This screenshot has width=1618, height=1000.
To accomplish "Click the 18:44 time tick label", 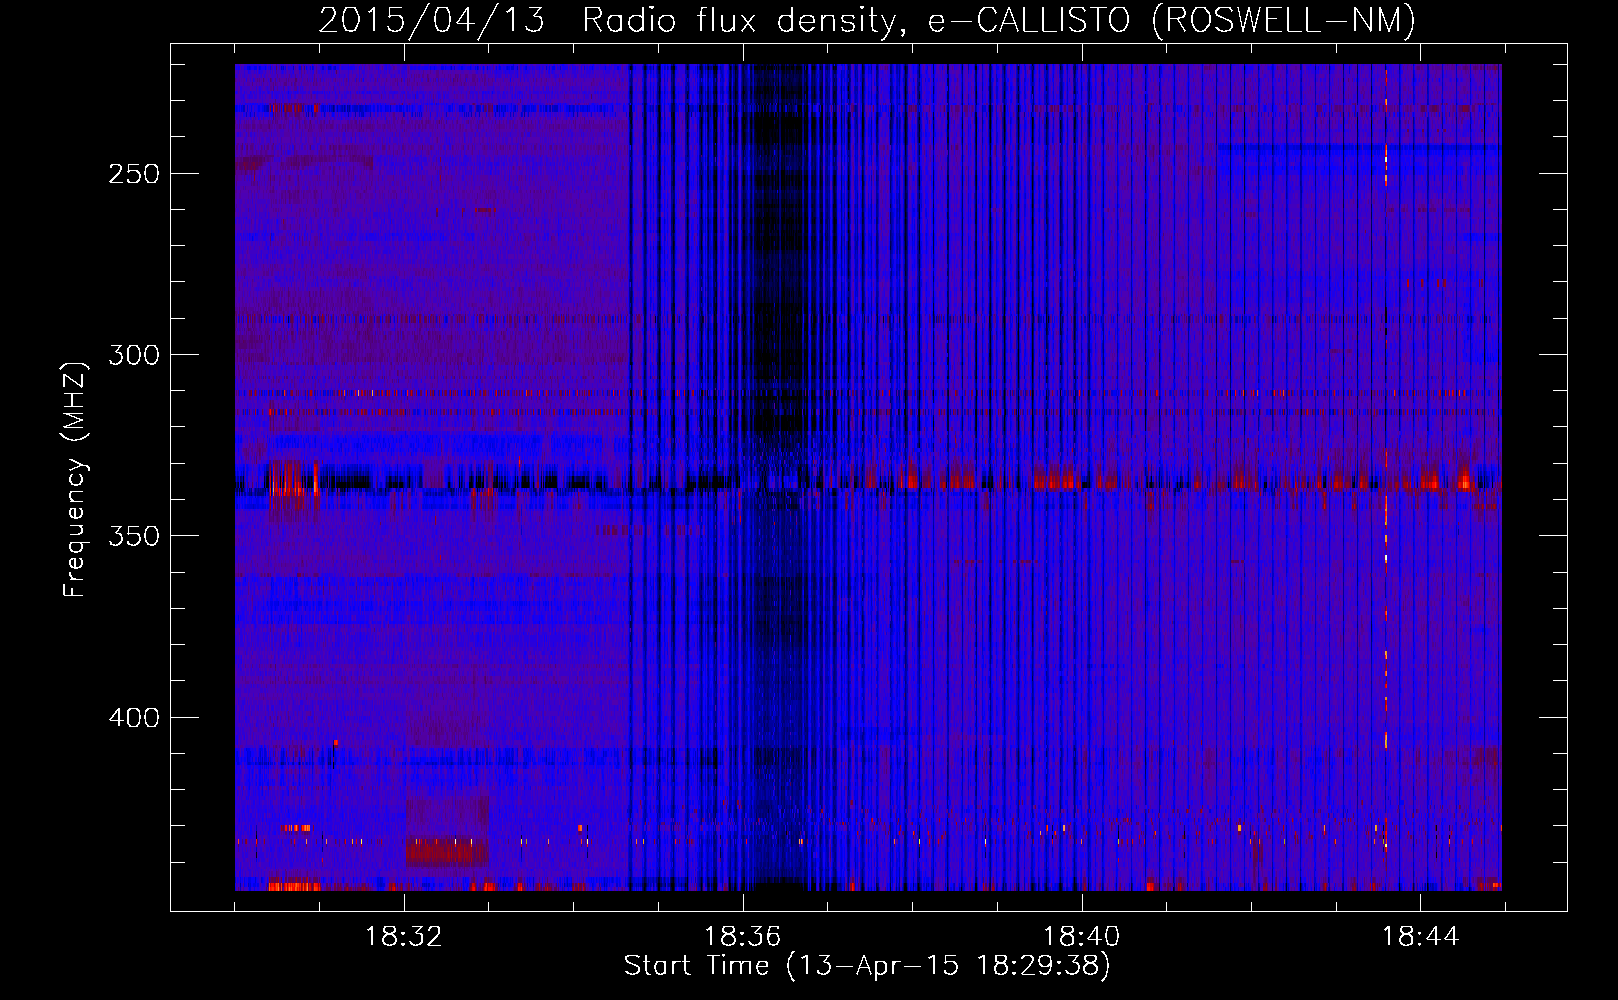I will [x=1420, y=936].
